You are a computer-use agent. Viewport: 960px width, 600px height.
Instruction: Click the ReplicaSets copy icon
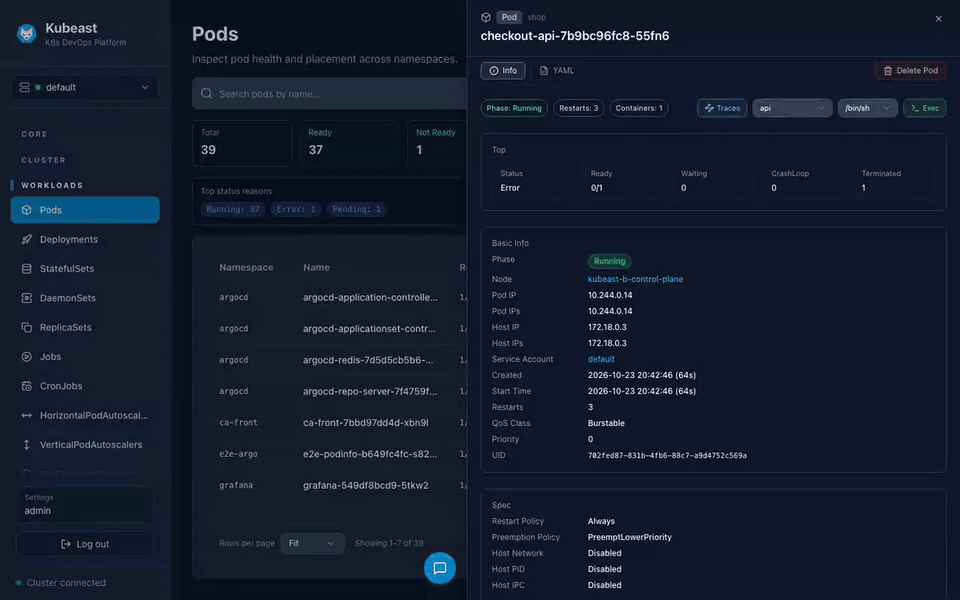tap(26, 328)
